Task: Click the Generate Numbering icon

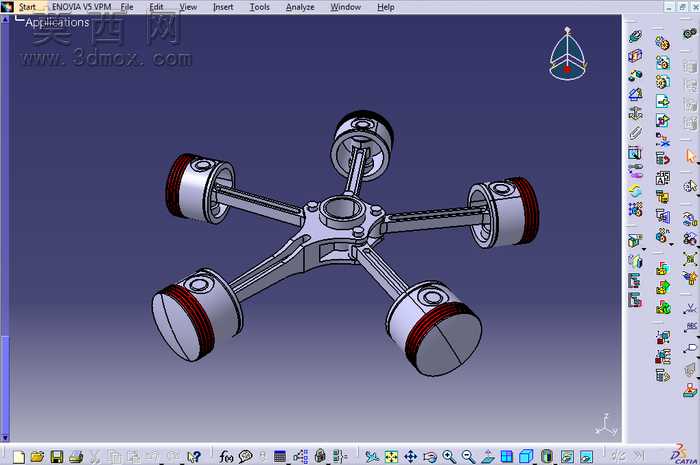Action: [x=662, y=178]
